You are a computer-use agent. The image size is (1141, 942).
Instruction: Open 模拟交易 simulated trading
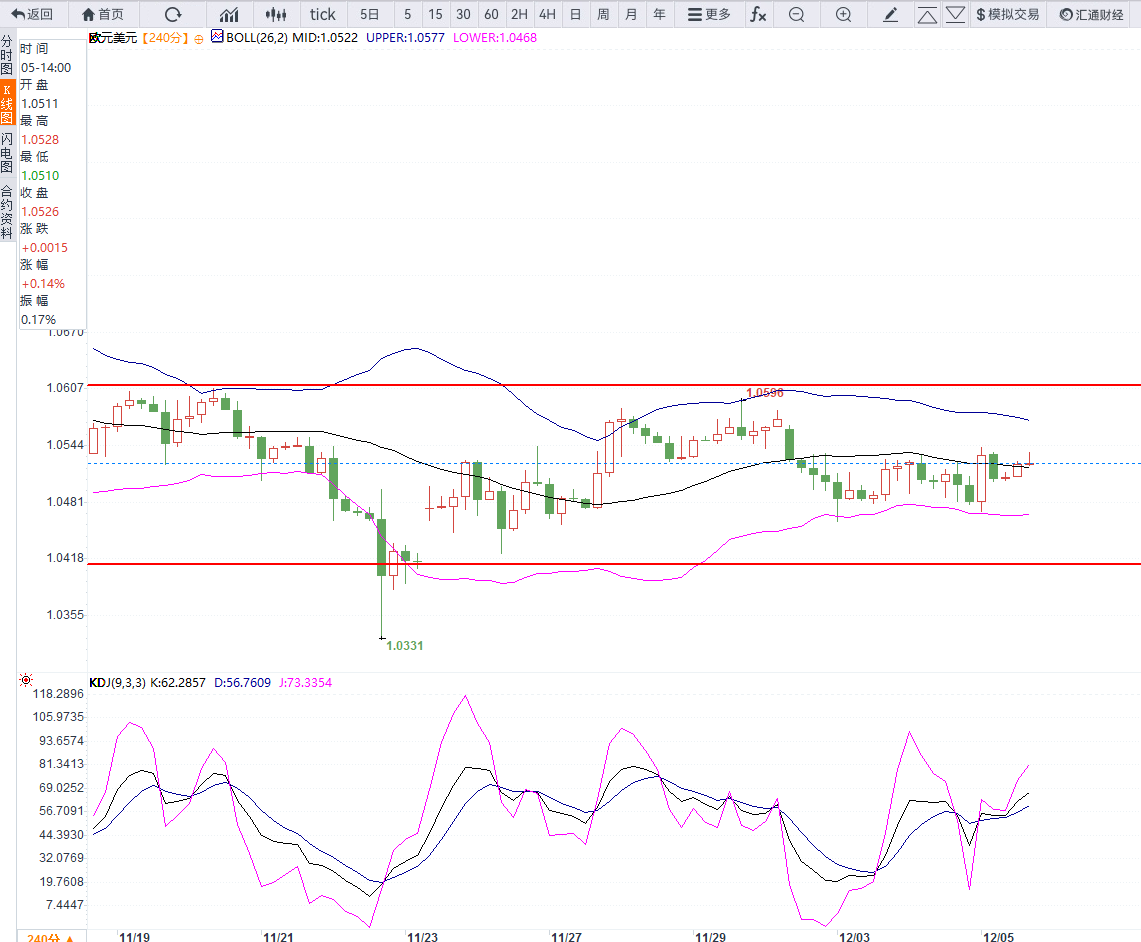(1007, 14)
